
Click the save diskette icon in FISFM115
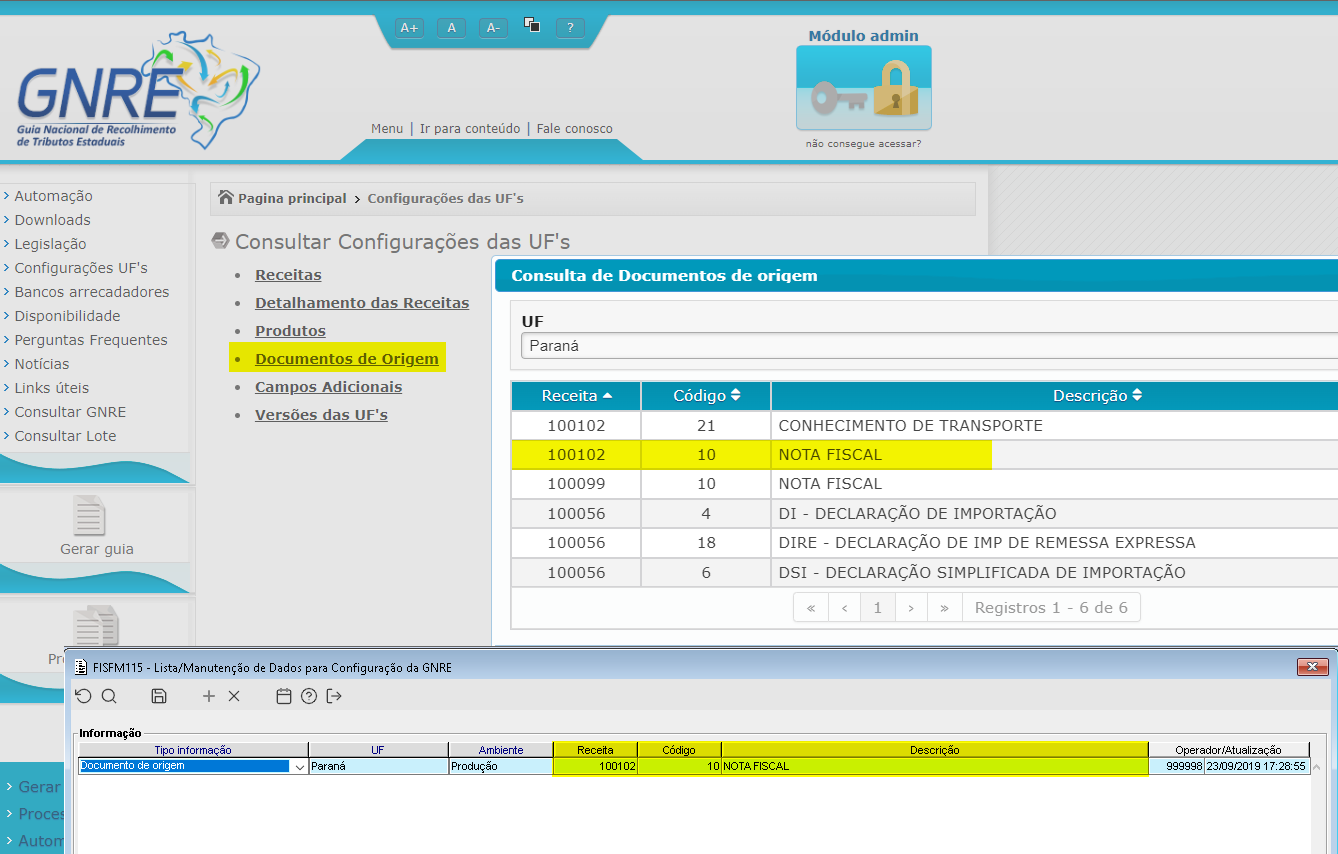158,696
